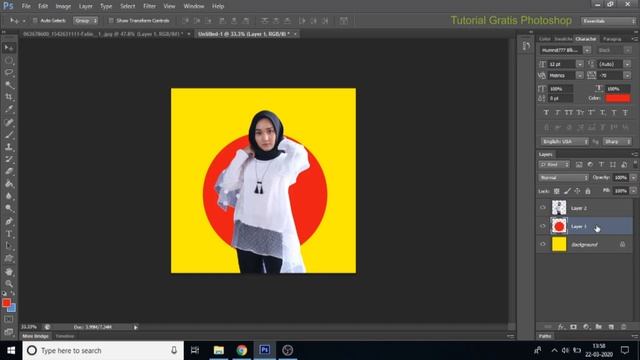This screenshot has height=360, width=640.
Task: Select the Zoom tool
Action: 9,284
